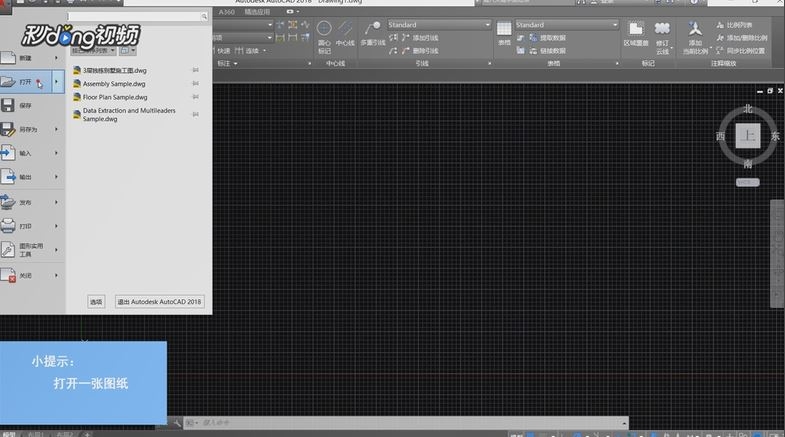Expand the 另存为 (Save As) submenu arrow
Image resolution: width=785 pixels, height=437 pixels.
coord(56,129)
